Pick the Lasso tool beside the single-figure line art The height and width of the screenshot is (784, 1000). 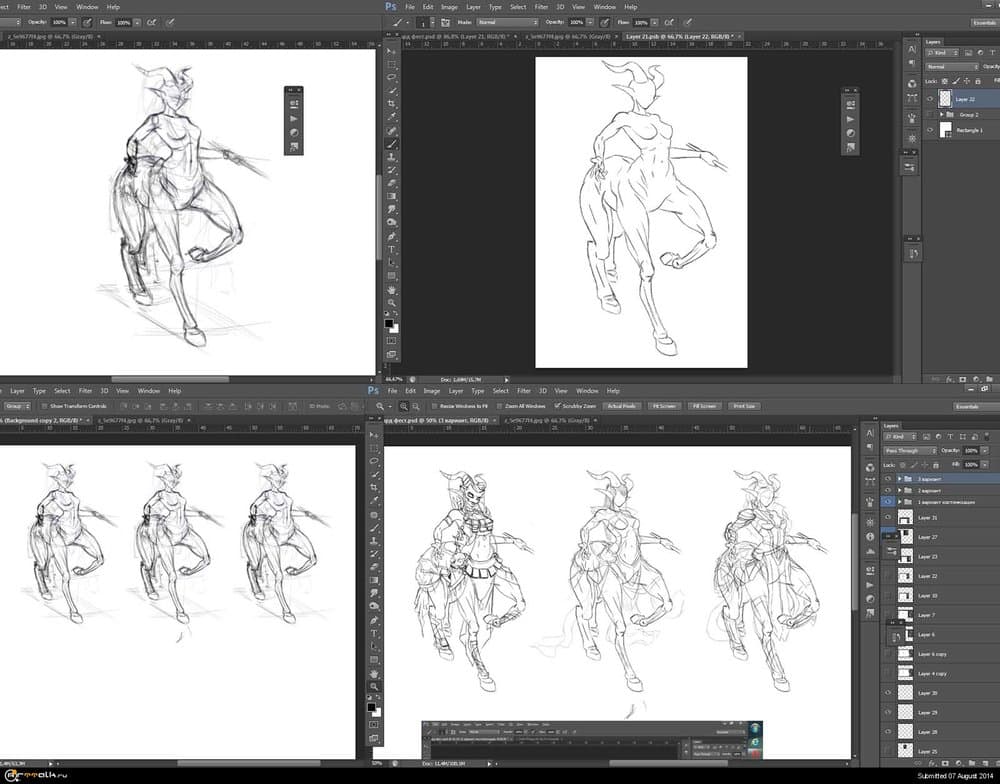[391, 77]
